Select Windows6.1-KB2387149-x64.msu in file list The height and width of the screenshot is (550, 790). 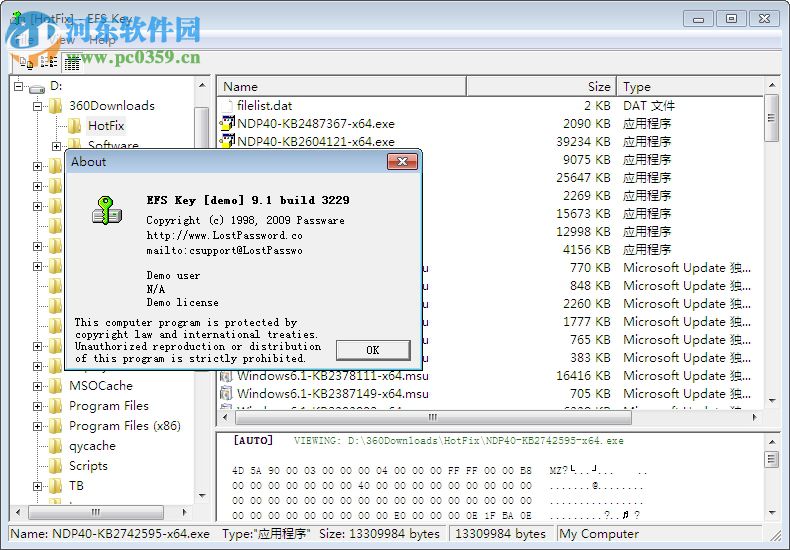[333, 394]
